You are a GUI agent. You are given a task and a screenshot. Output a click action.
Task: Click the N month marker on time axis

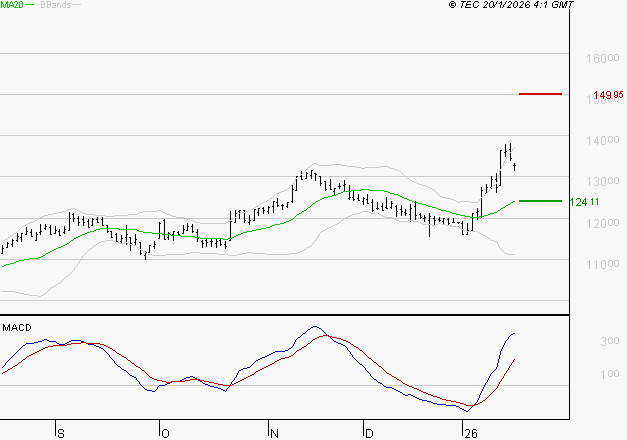point(274,434)
